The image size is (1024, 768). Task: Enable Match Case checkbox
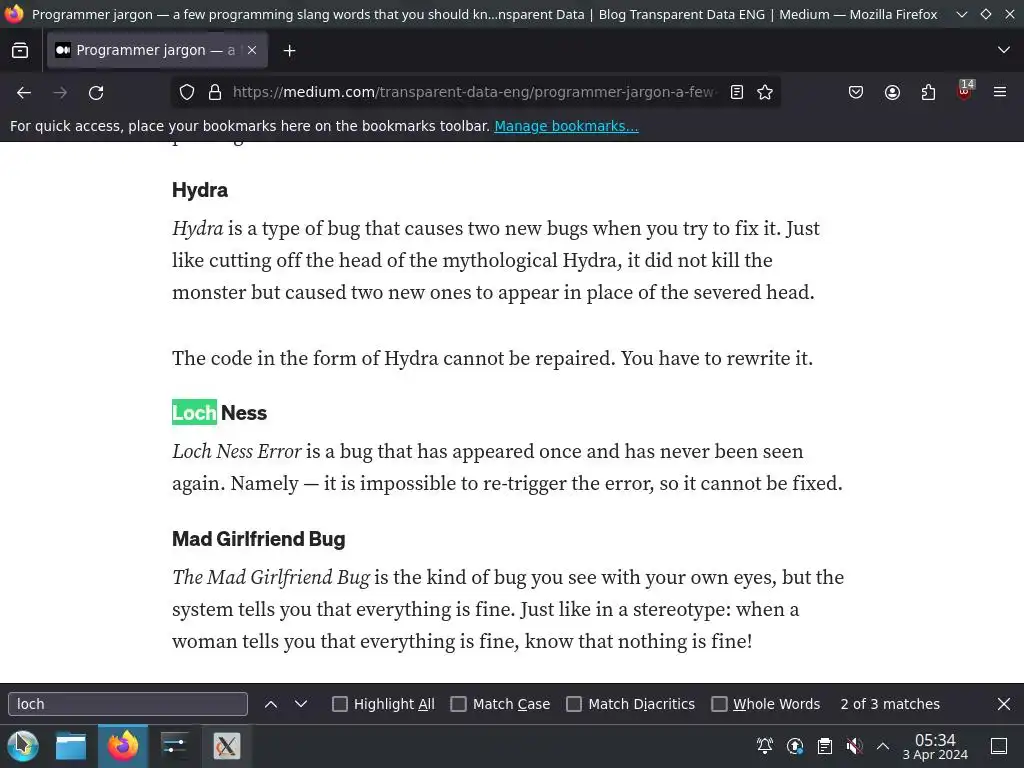point(458,704)
